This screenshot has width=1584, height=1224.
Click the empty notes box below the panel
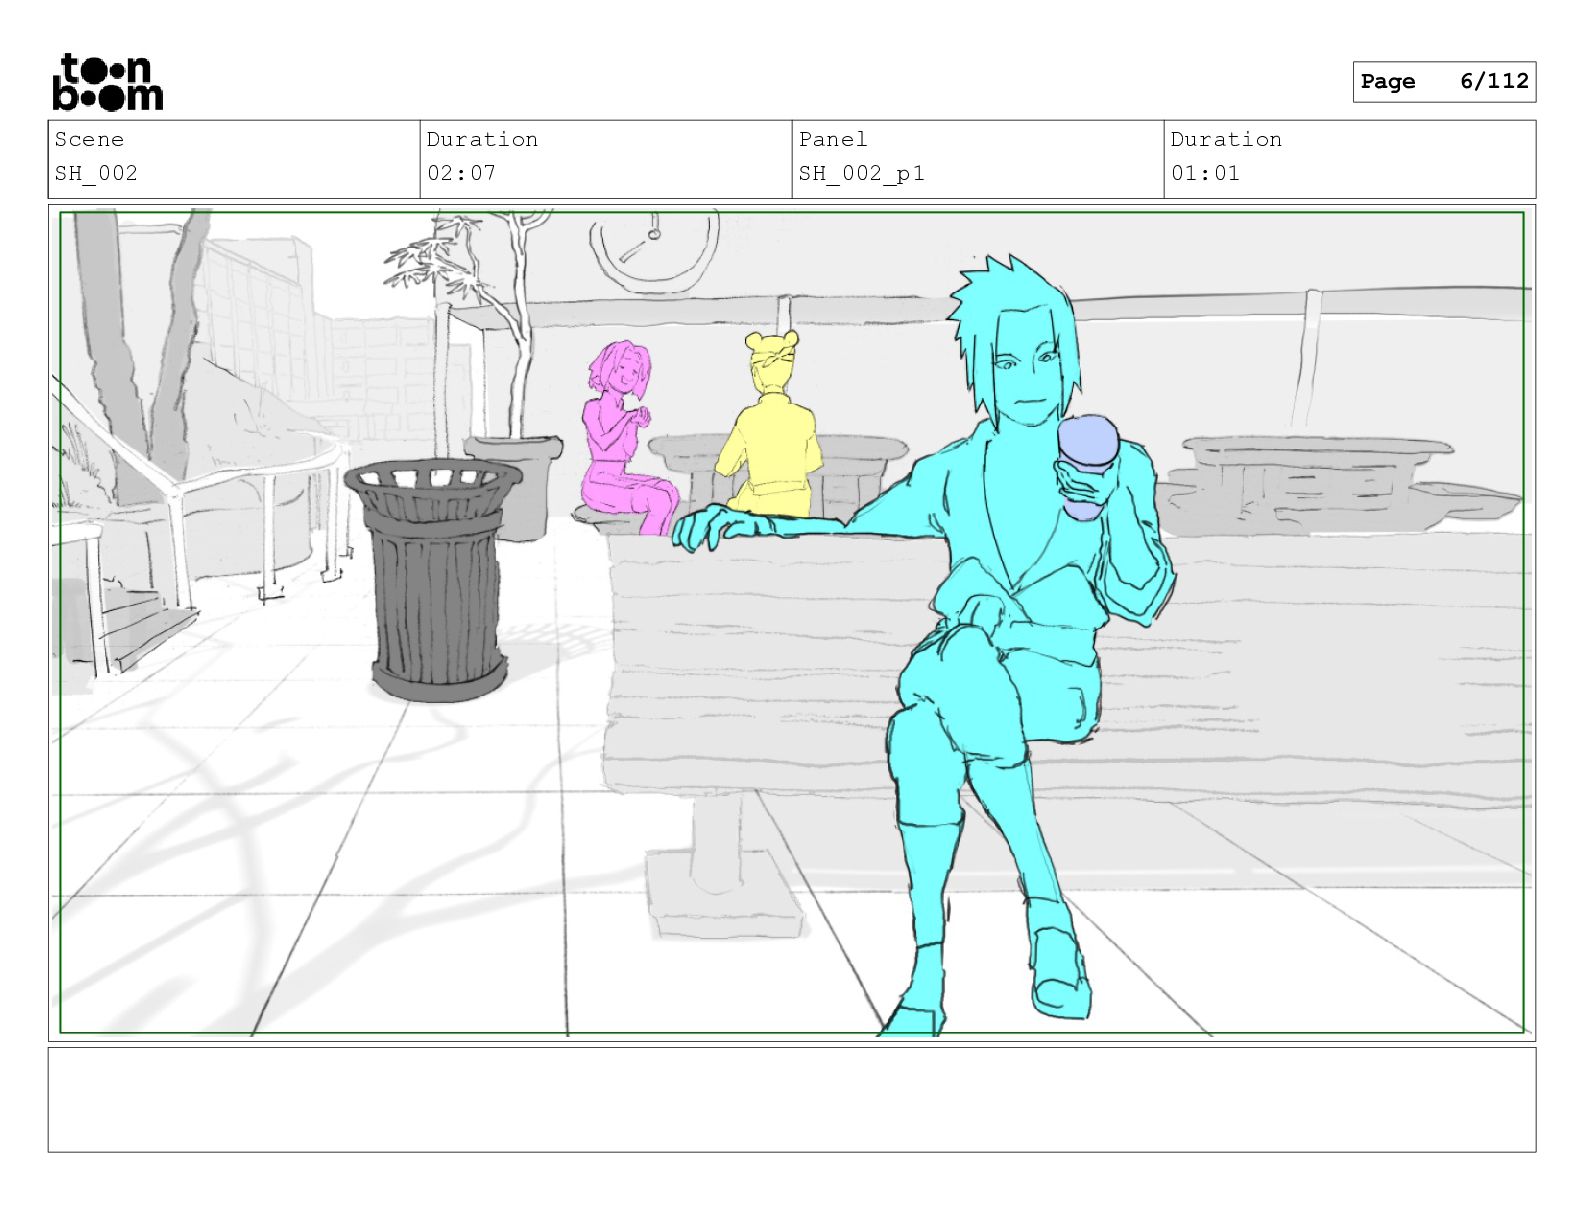(792, 1100)
